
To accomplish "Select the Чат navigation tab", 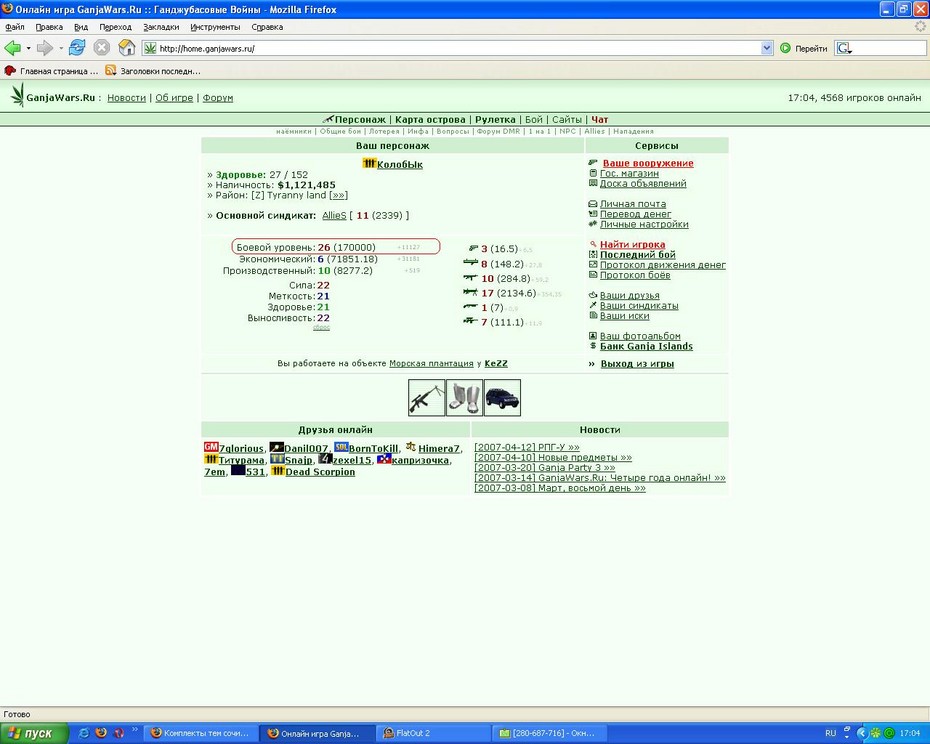I will click(600, 120).
